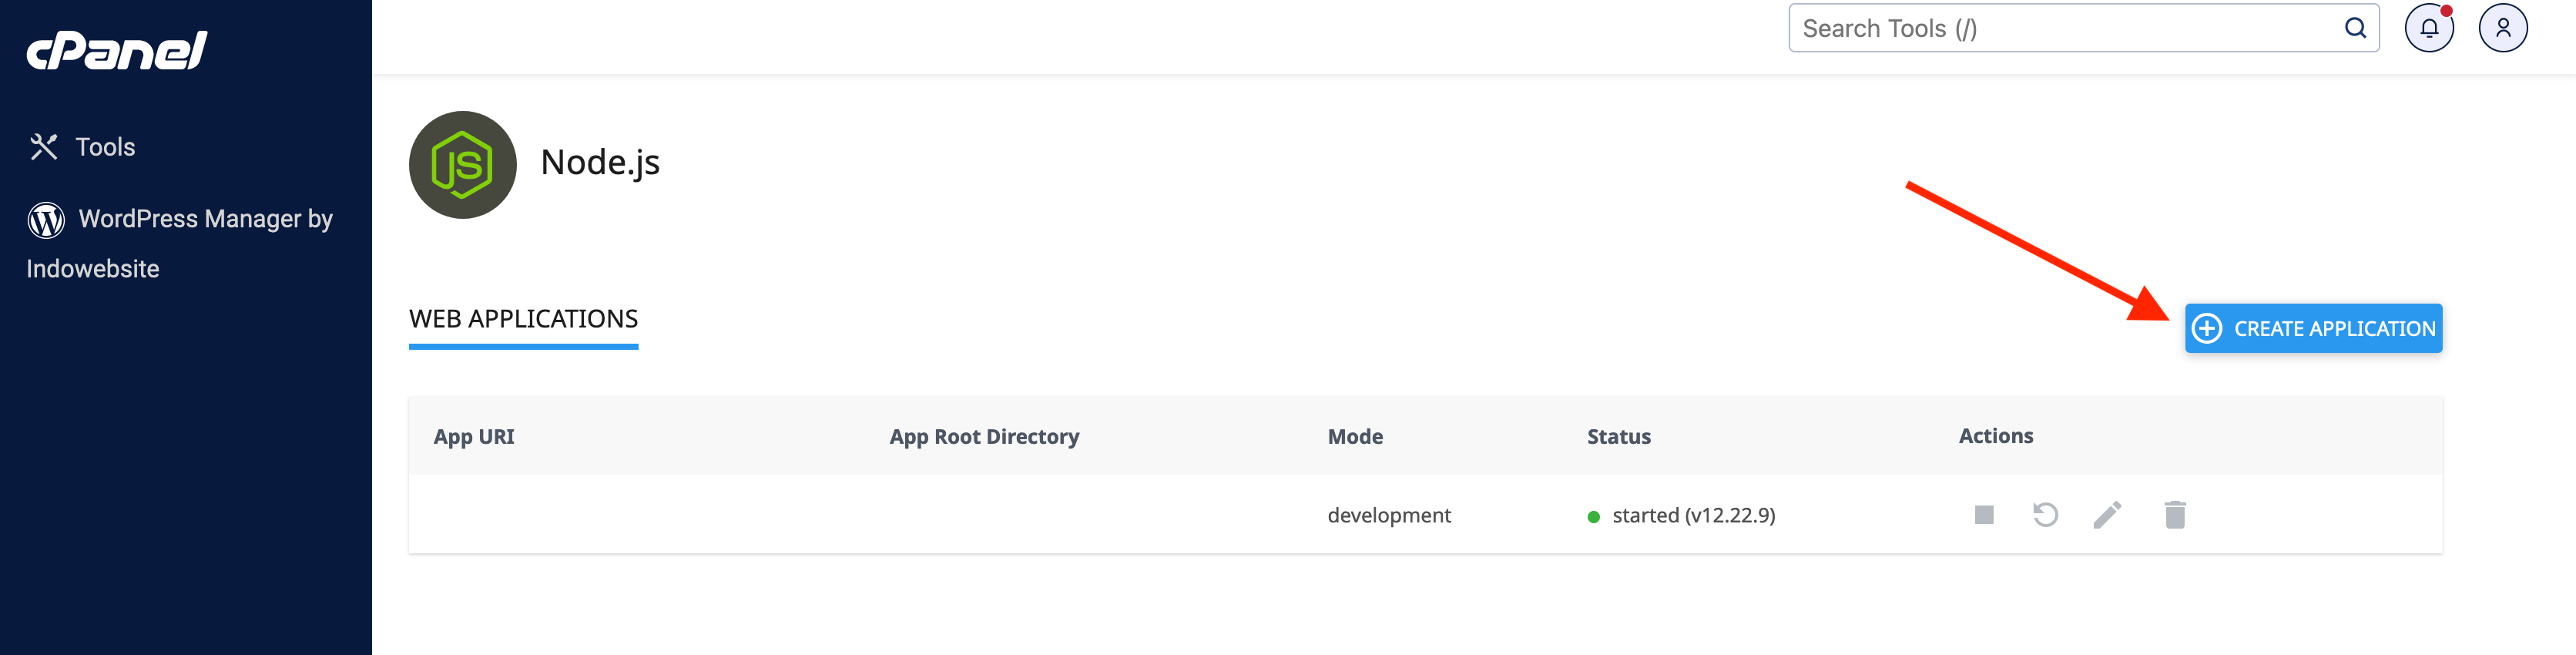Click the App Root Directory column header
2576x655 pixels.
[x=984, y=437]
